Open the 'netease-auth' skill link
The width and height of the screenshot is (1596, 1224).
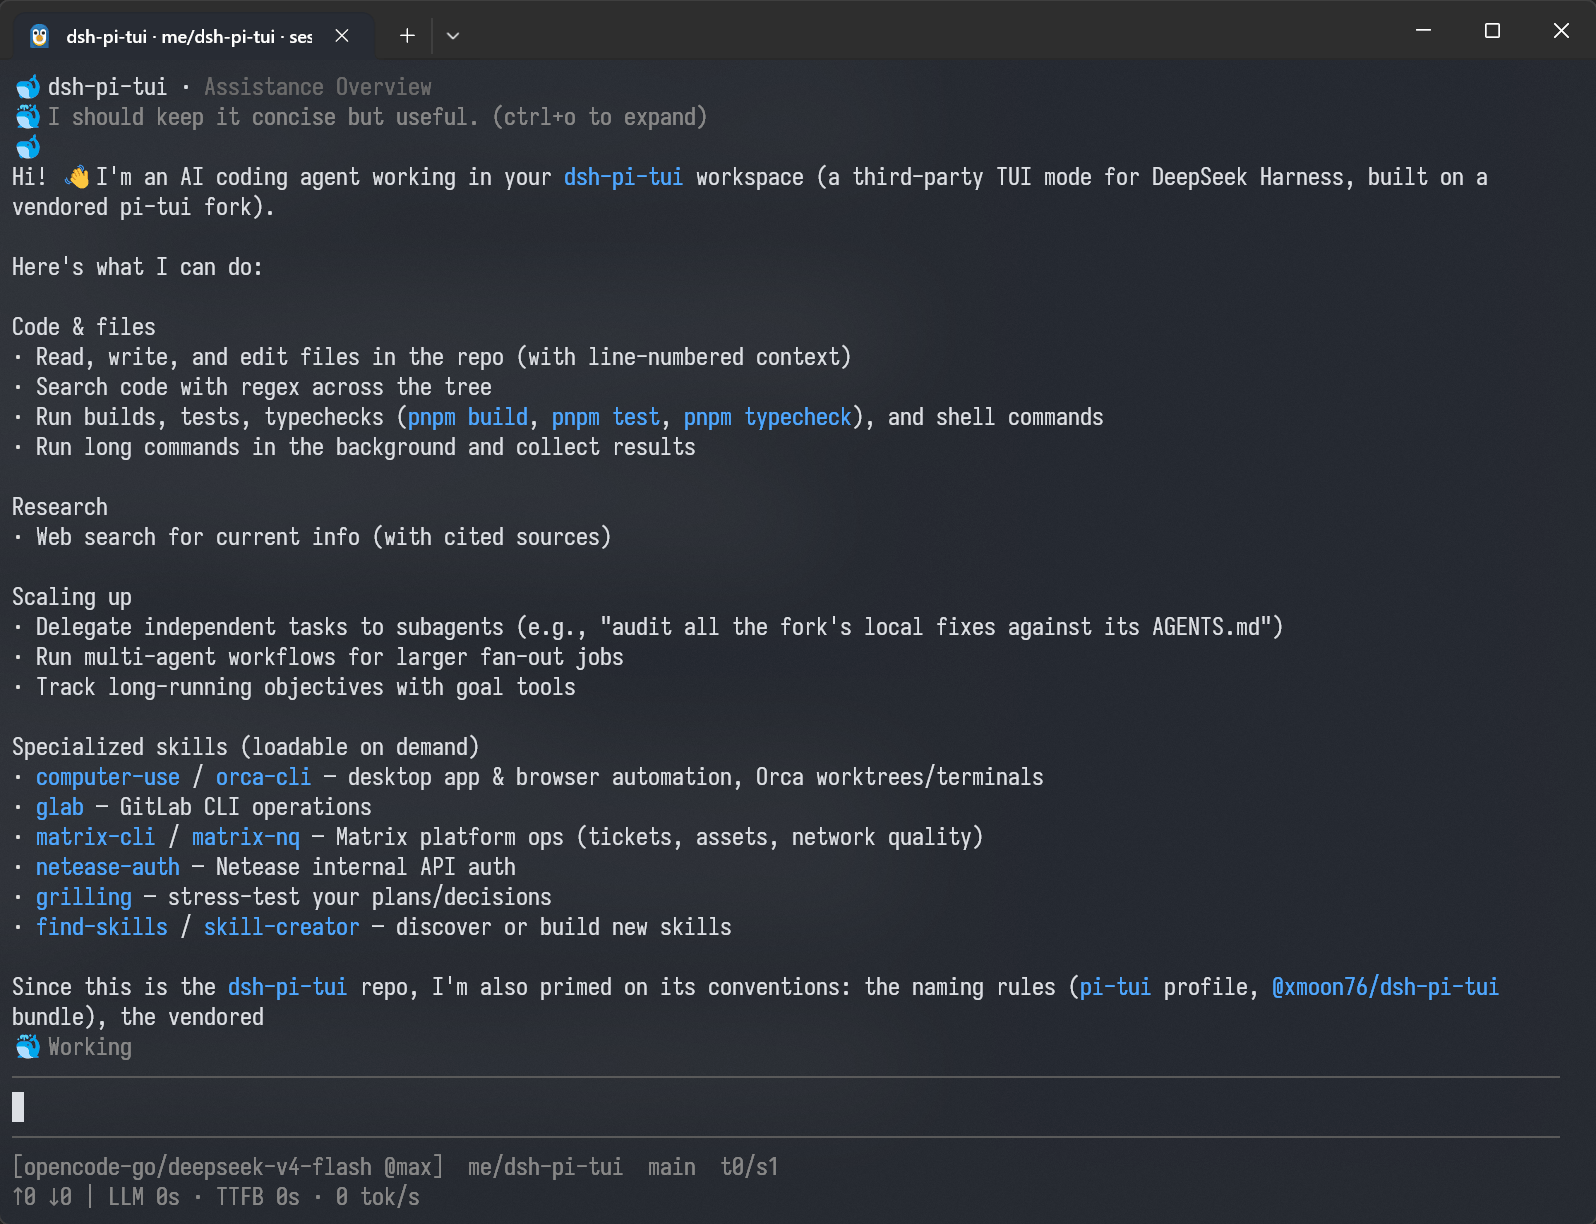coord(108,867)
